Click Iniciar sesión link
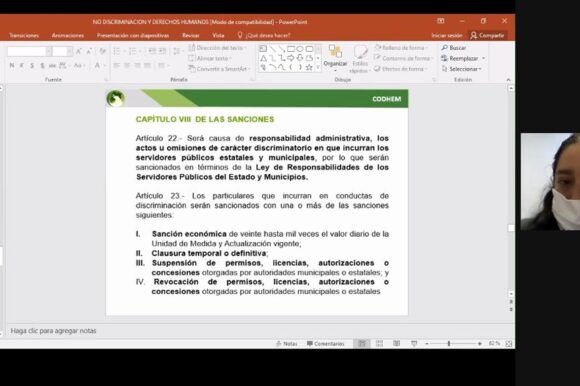The image size is (580, 386). tap(447, 35)
